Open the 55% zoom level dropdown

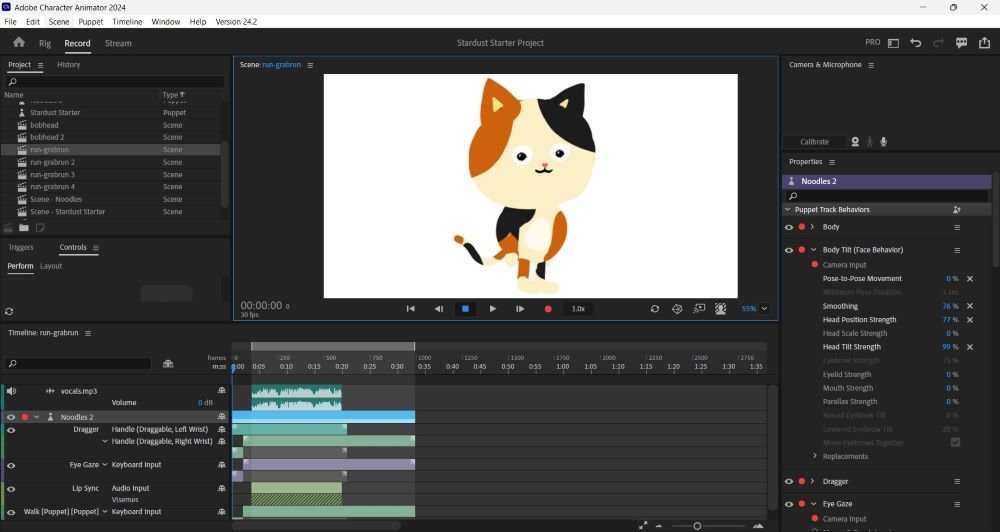[x=765, y=309]
